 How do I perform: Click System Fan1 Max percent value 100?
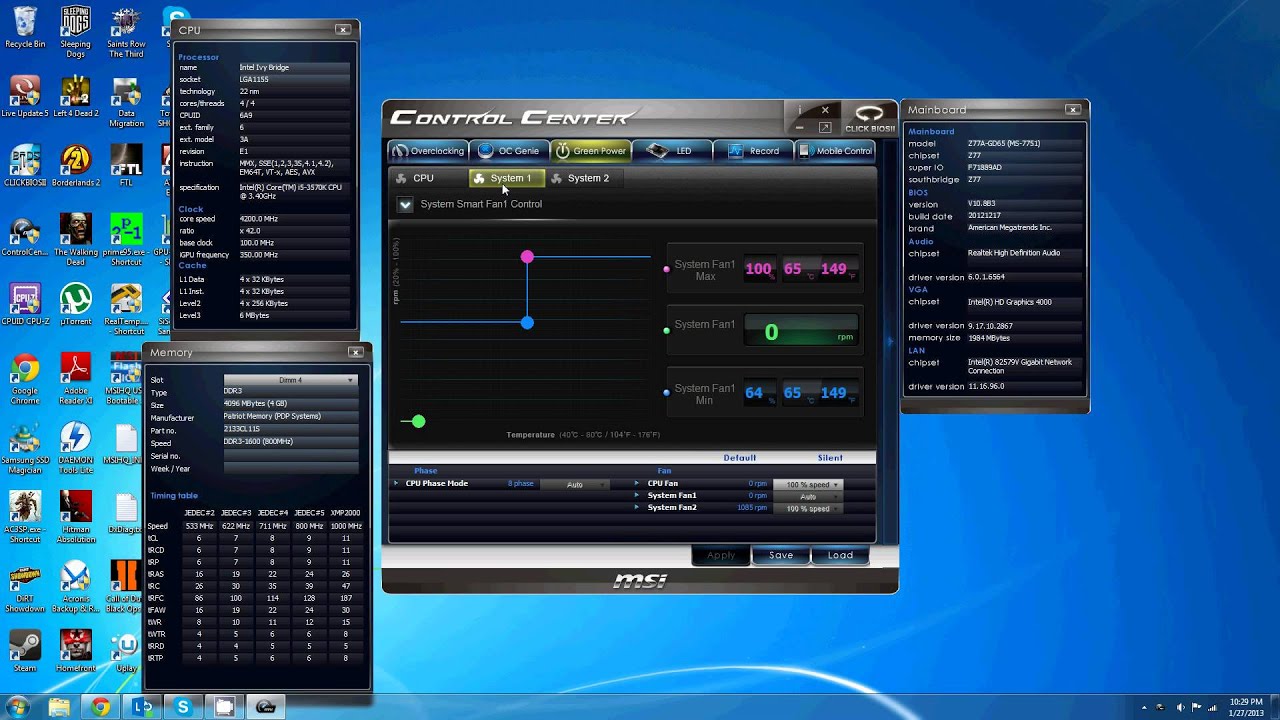coord(759,269)
